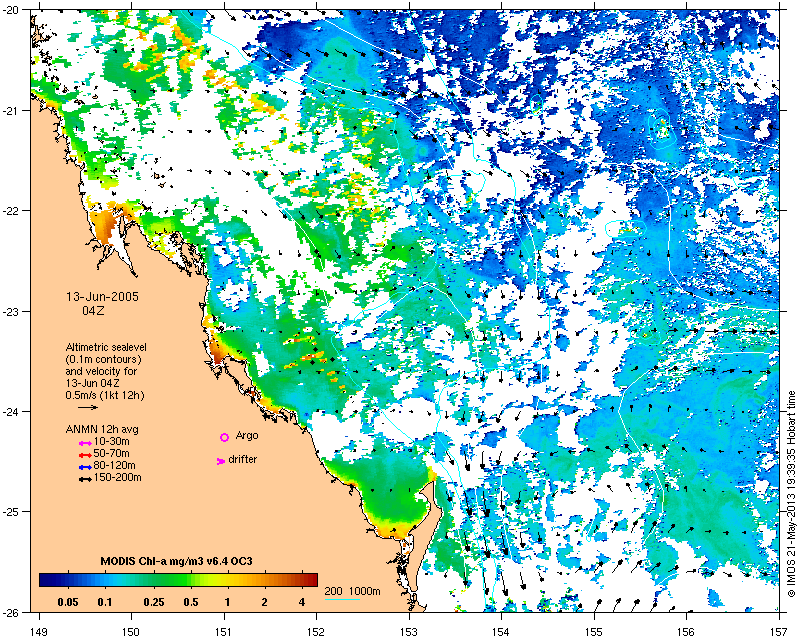Click the latitude axis label -21
800x640 pixels.
(10, 110)
